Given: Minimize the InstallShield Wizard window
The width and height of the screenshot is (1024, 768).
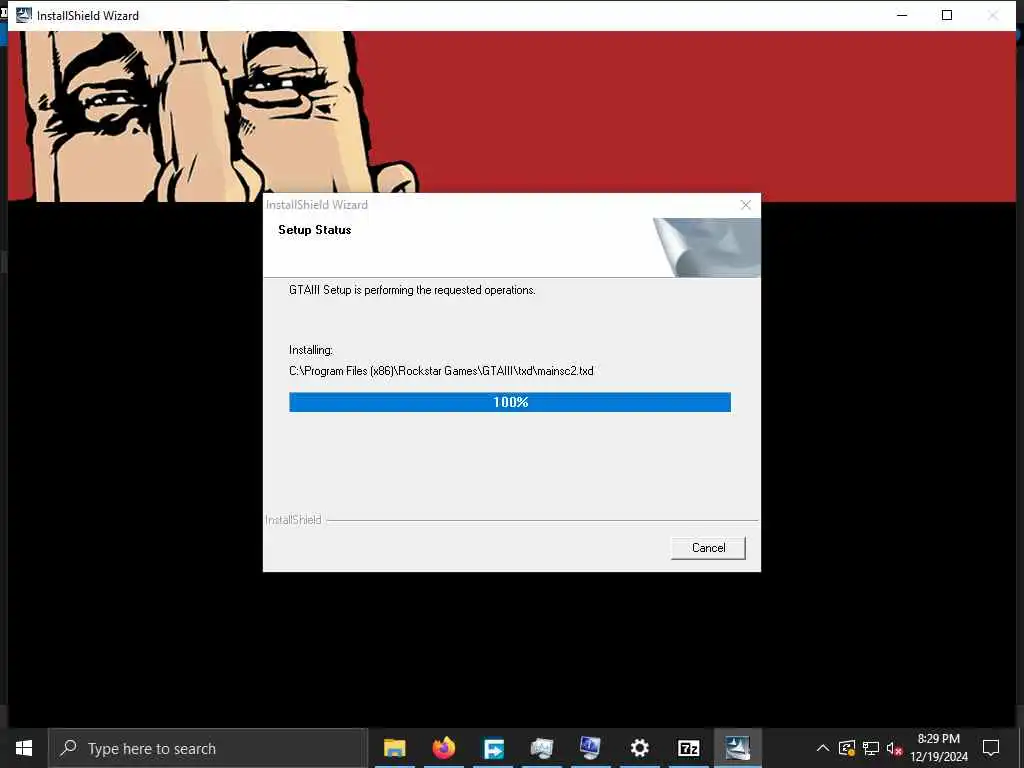Looking at the screenshot, I should click(902, 15).
